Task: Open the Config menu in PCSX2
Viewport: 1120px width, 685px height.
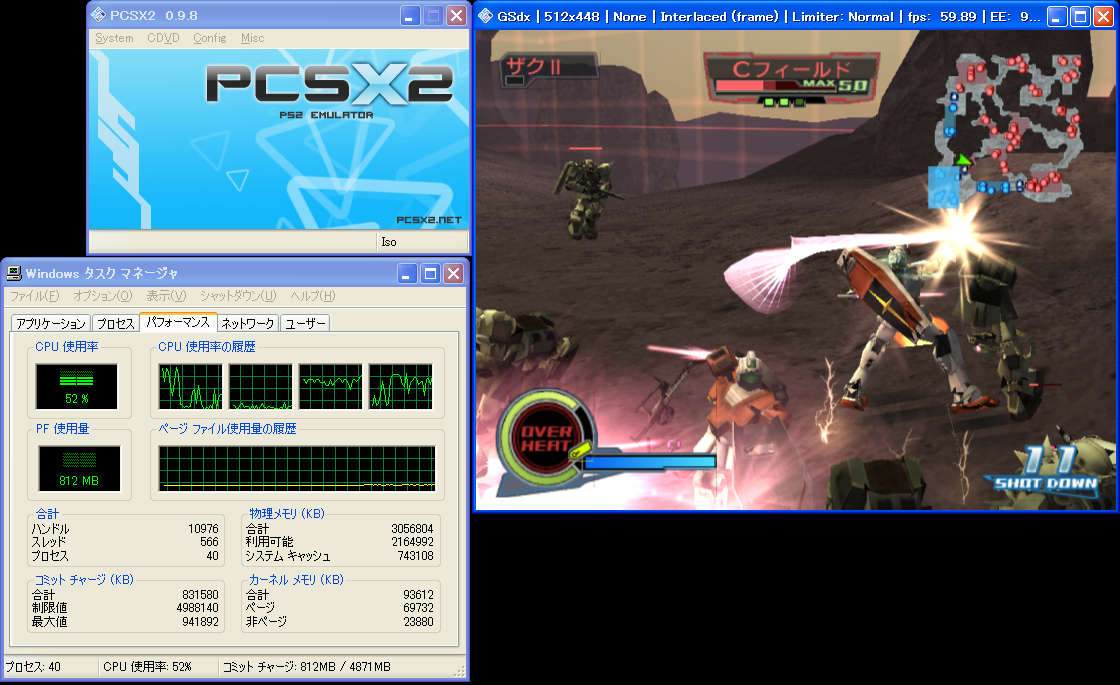Action: pos(209,38)
